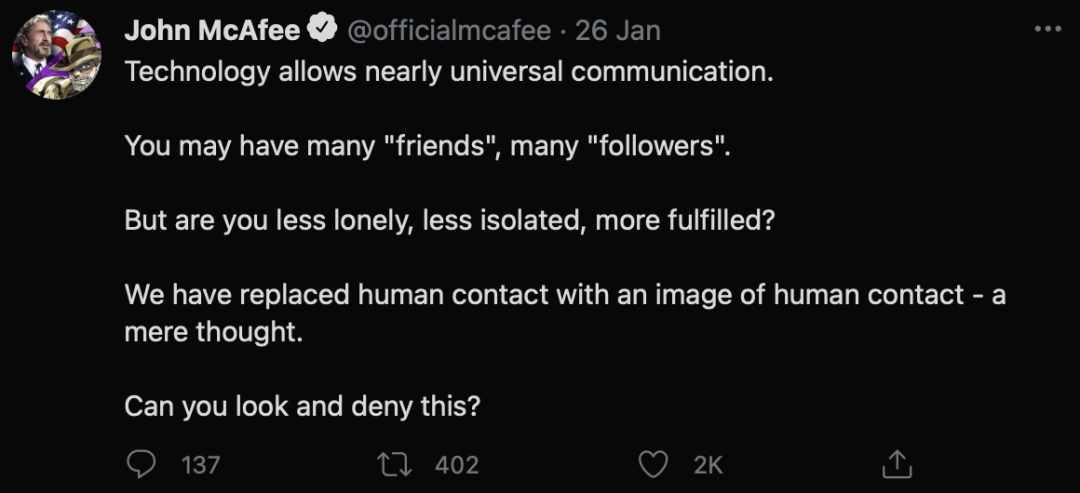Click the 'Can you look and deny this?' line
The height and width of the screenshot is (493, 1080).
(302, 406)
